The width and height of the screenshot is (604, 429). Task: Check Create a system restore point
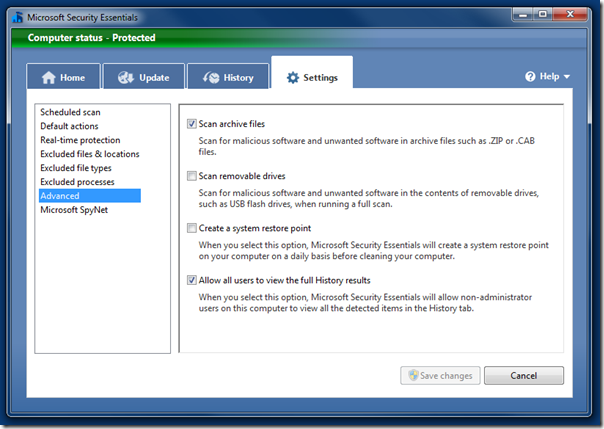191,228
